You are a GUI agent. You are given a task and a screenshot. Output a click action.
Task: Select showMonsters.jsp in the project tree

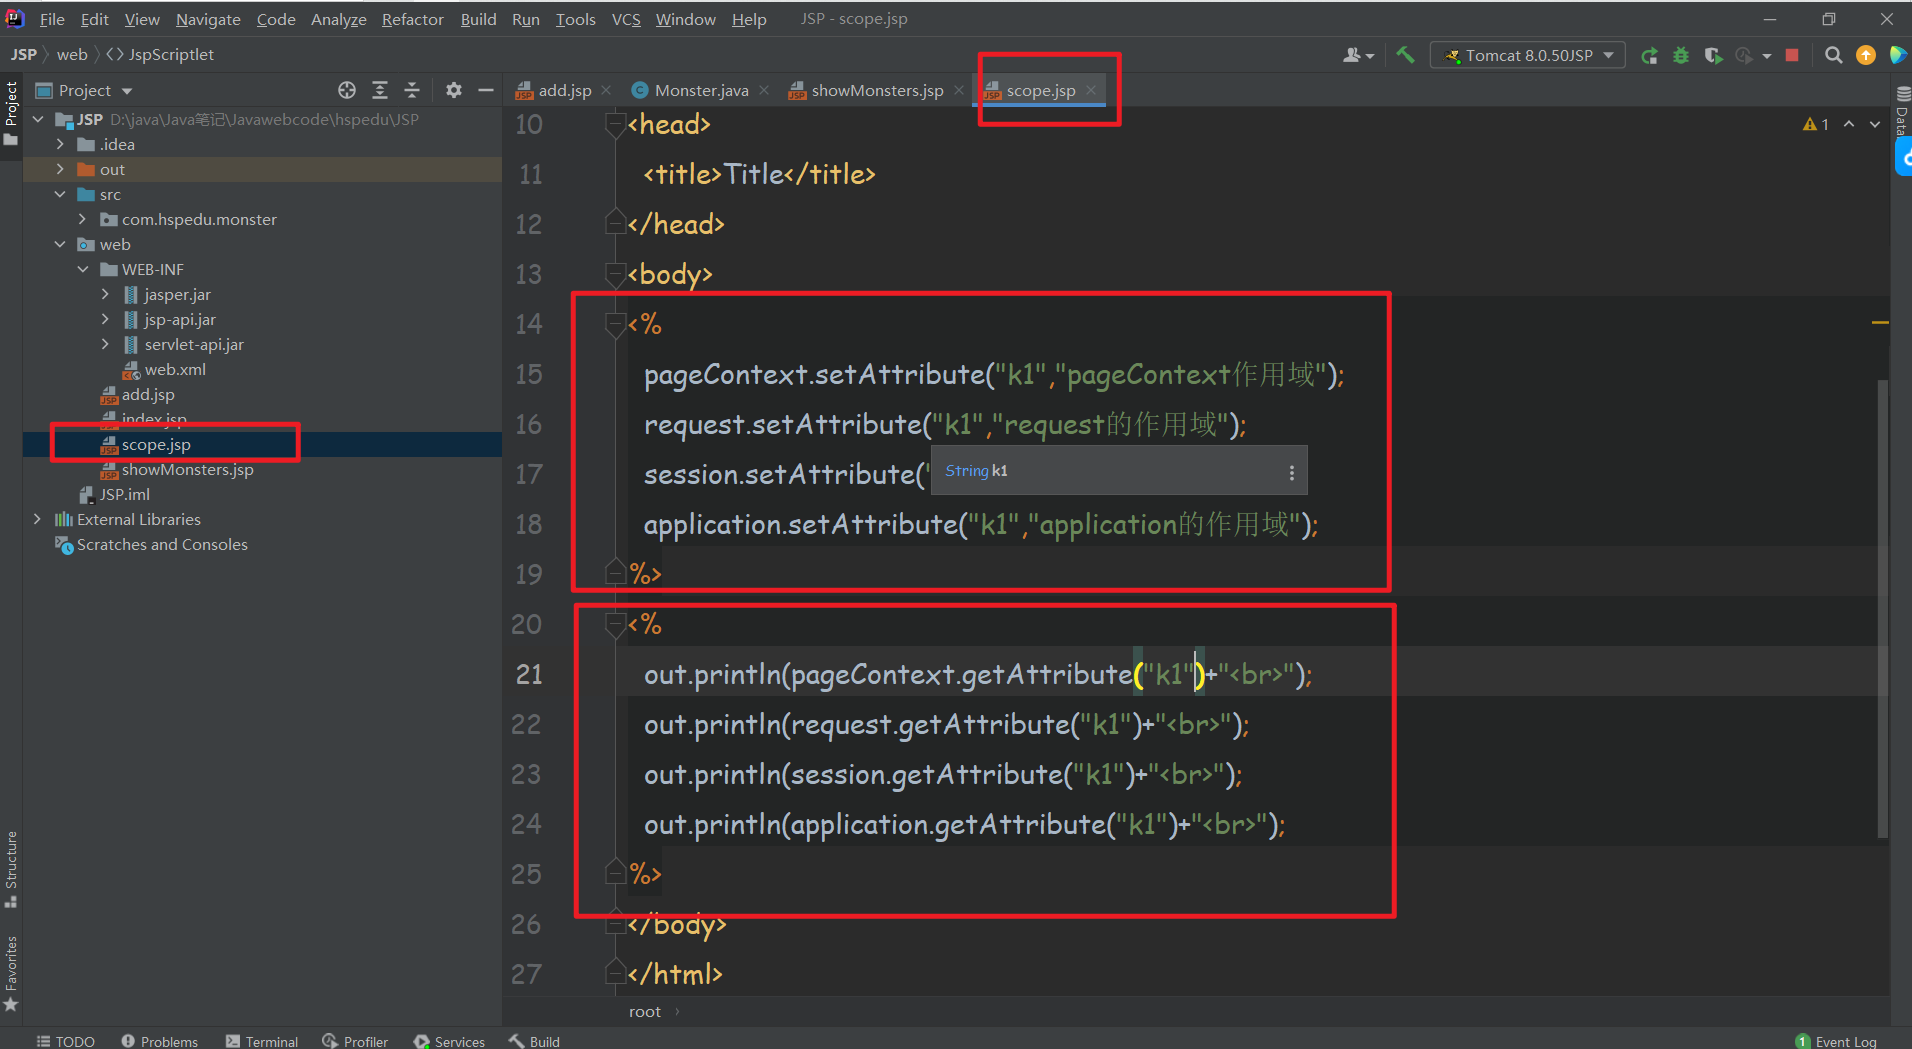pyautogui.click(x=187, y=469)
